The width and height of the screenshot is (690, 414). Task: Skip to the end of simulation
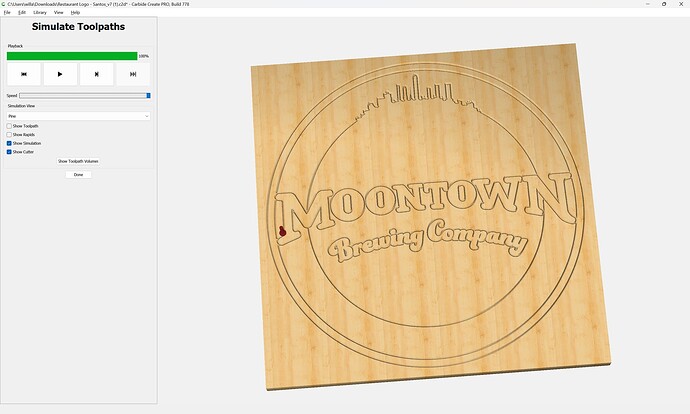coord(133,74)
